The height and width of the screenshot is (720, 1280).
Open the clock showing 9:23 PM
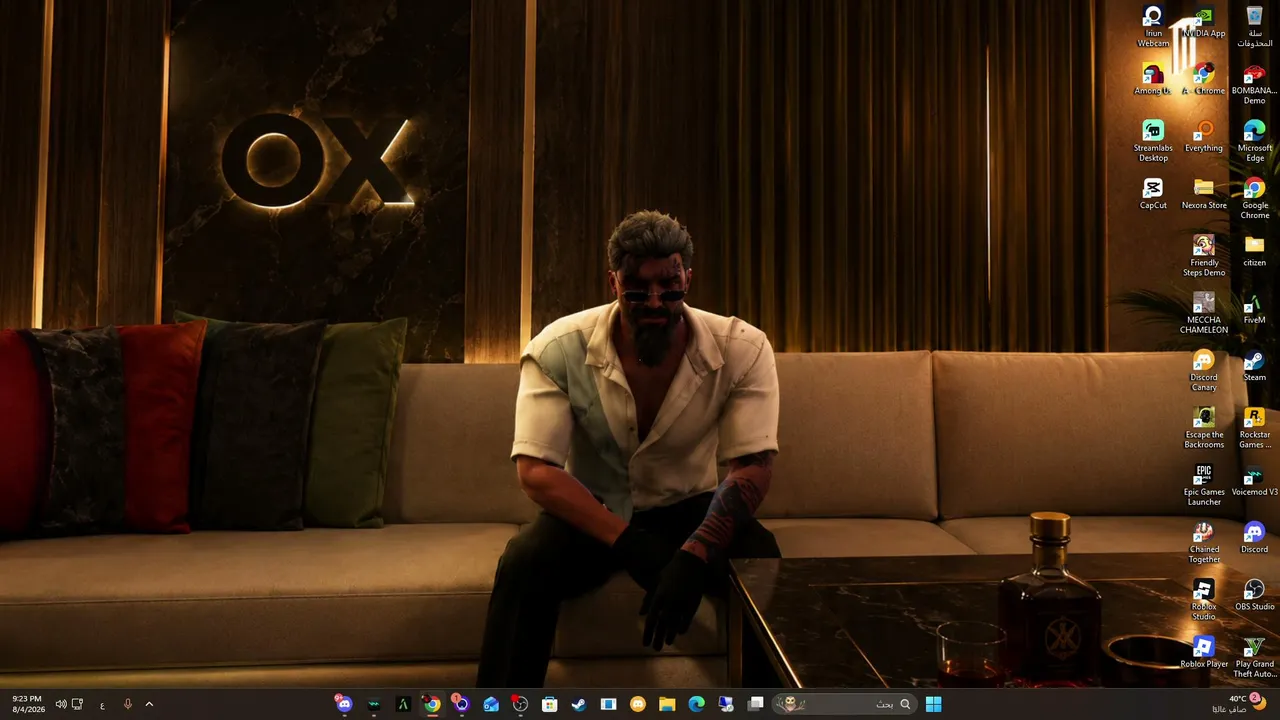pyautogui.click(x=27, y=704)
